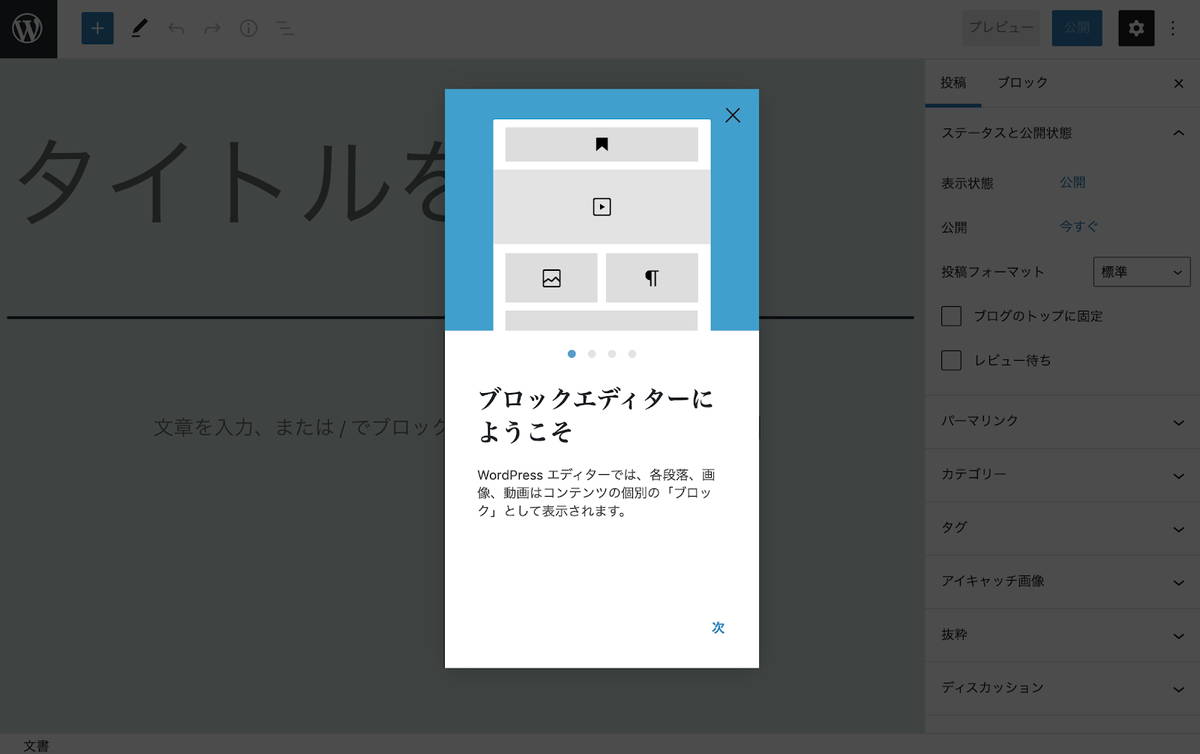This screenshot has height=754, width=1200.
Task: Toggle the settings gear icon
Action: tap(1136, 28)
